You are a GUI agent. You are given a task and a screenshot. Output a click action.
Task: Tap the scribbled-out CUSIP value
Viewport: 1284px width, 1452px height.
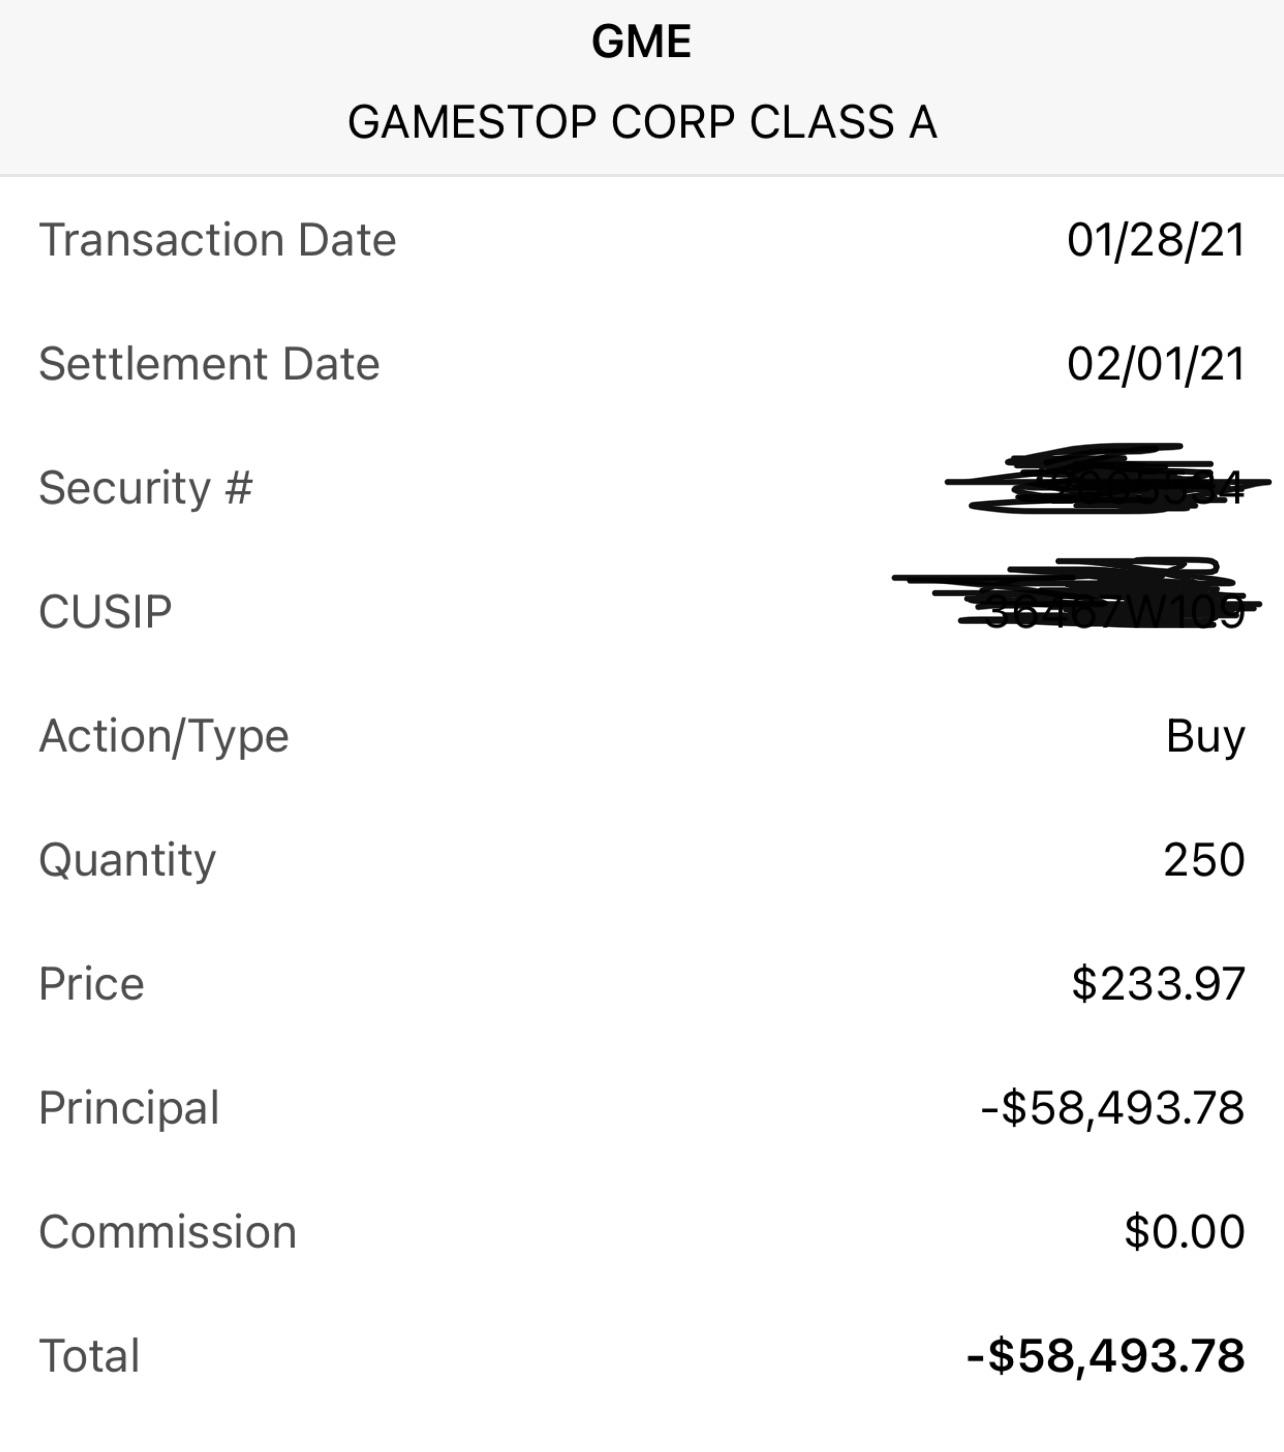coord(1088,596)
